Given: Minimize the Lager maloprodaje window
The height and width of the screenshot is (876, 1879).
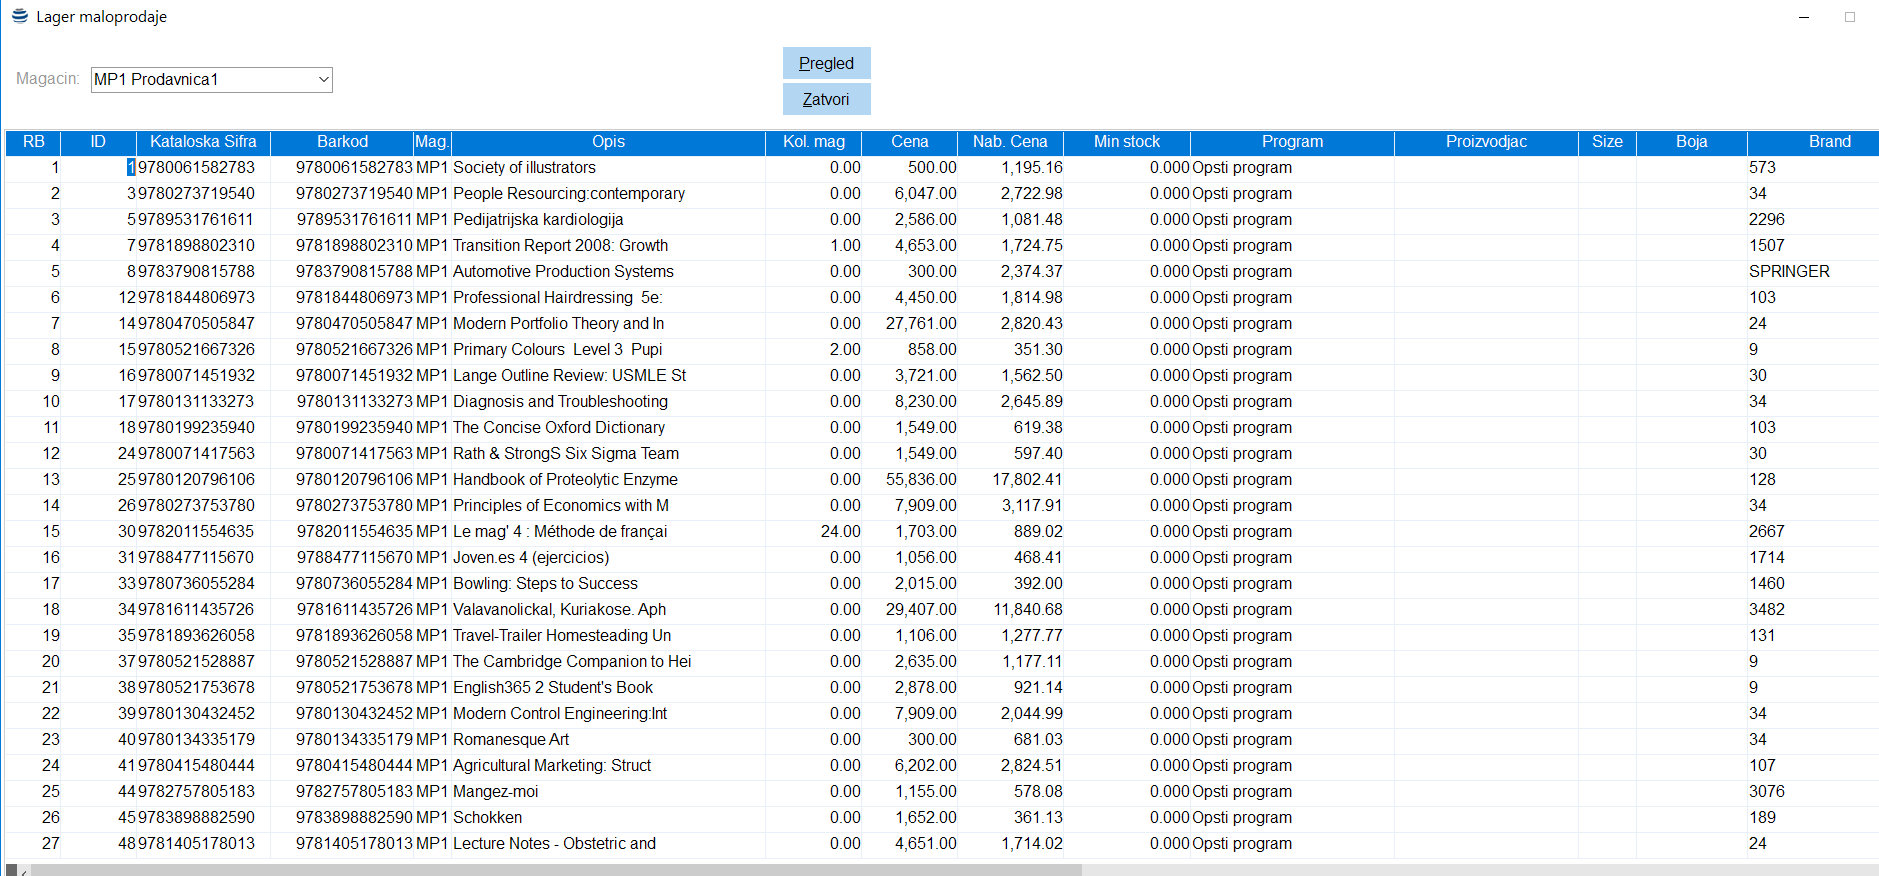Looking at the screenshot, I should [1804, 17].
